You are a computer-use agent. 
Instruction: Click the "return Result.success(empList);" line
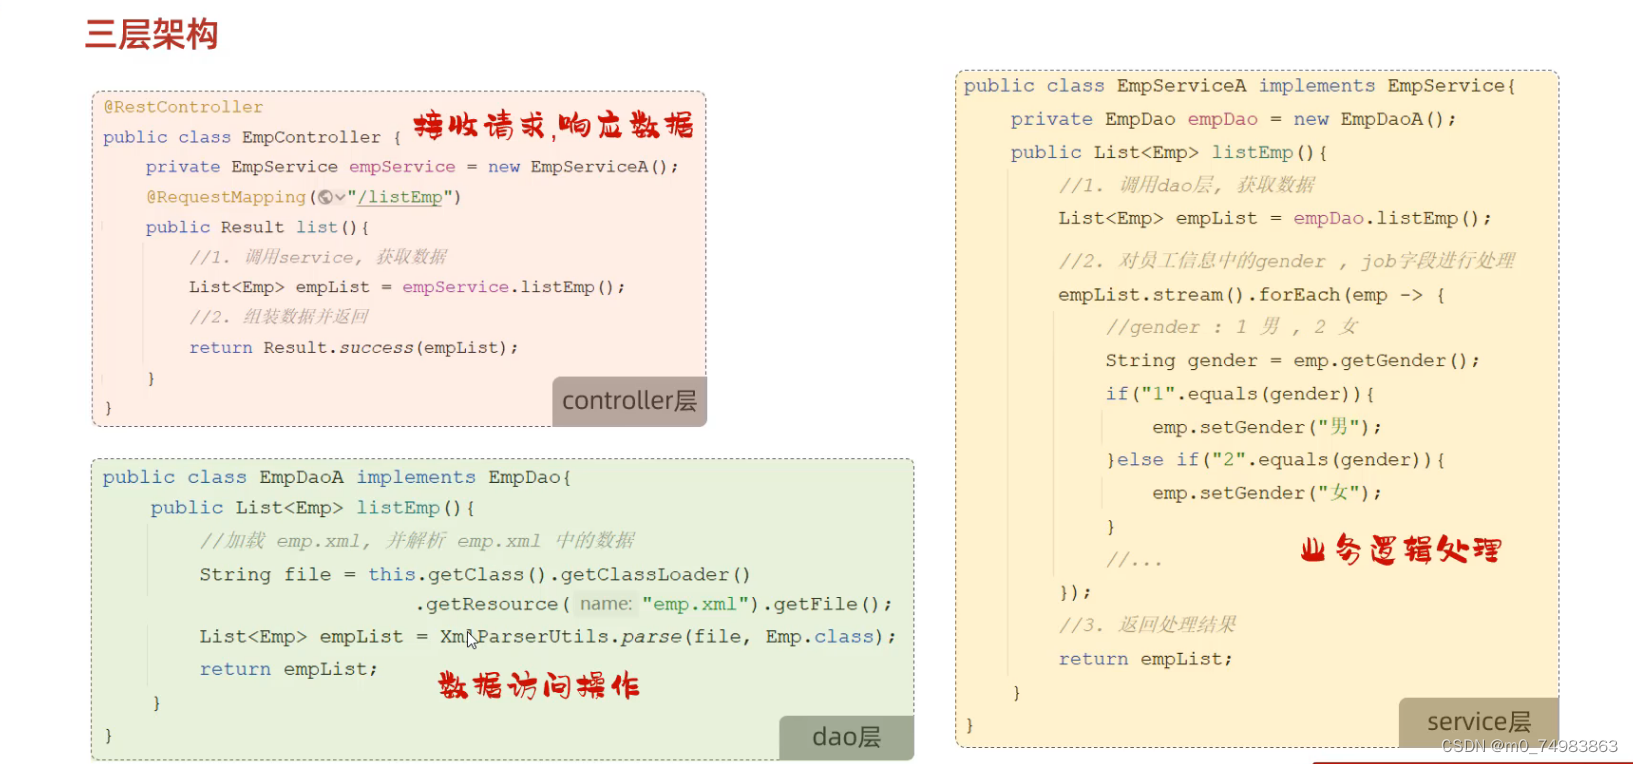click(x=354, y=347)
